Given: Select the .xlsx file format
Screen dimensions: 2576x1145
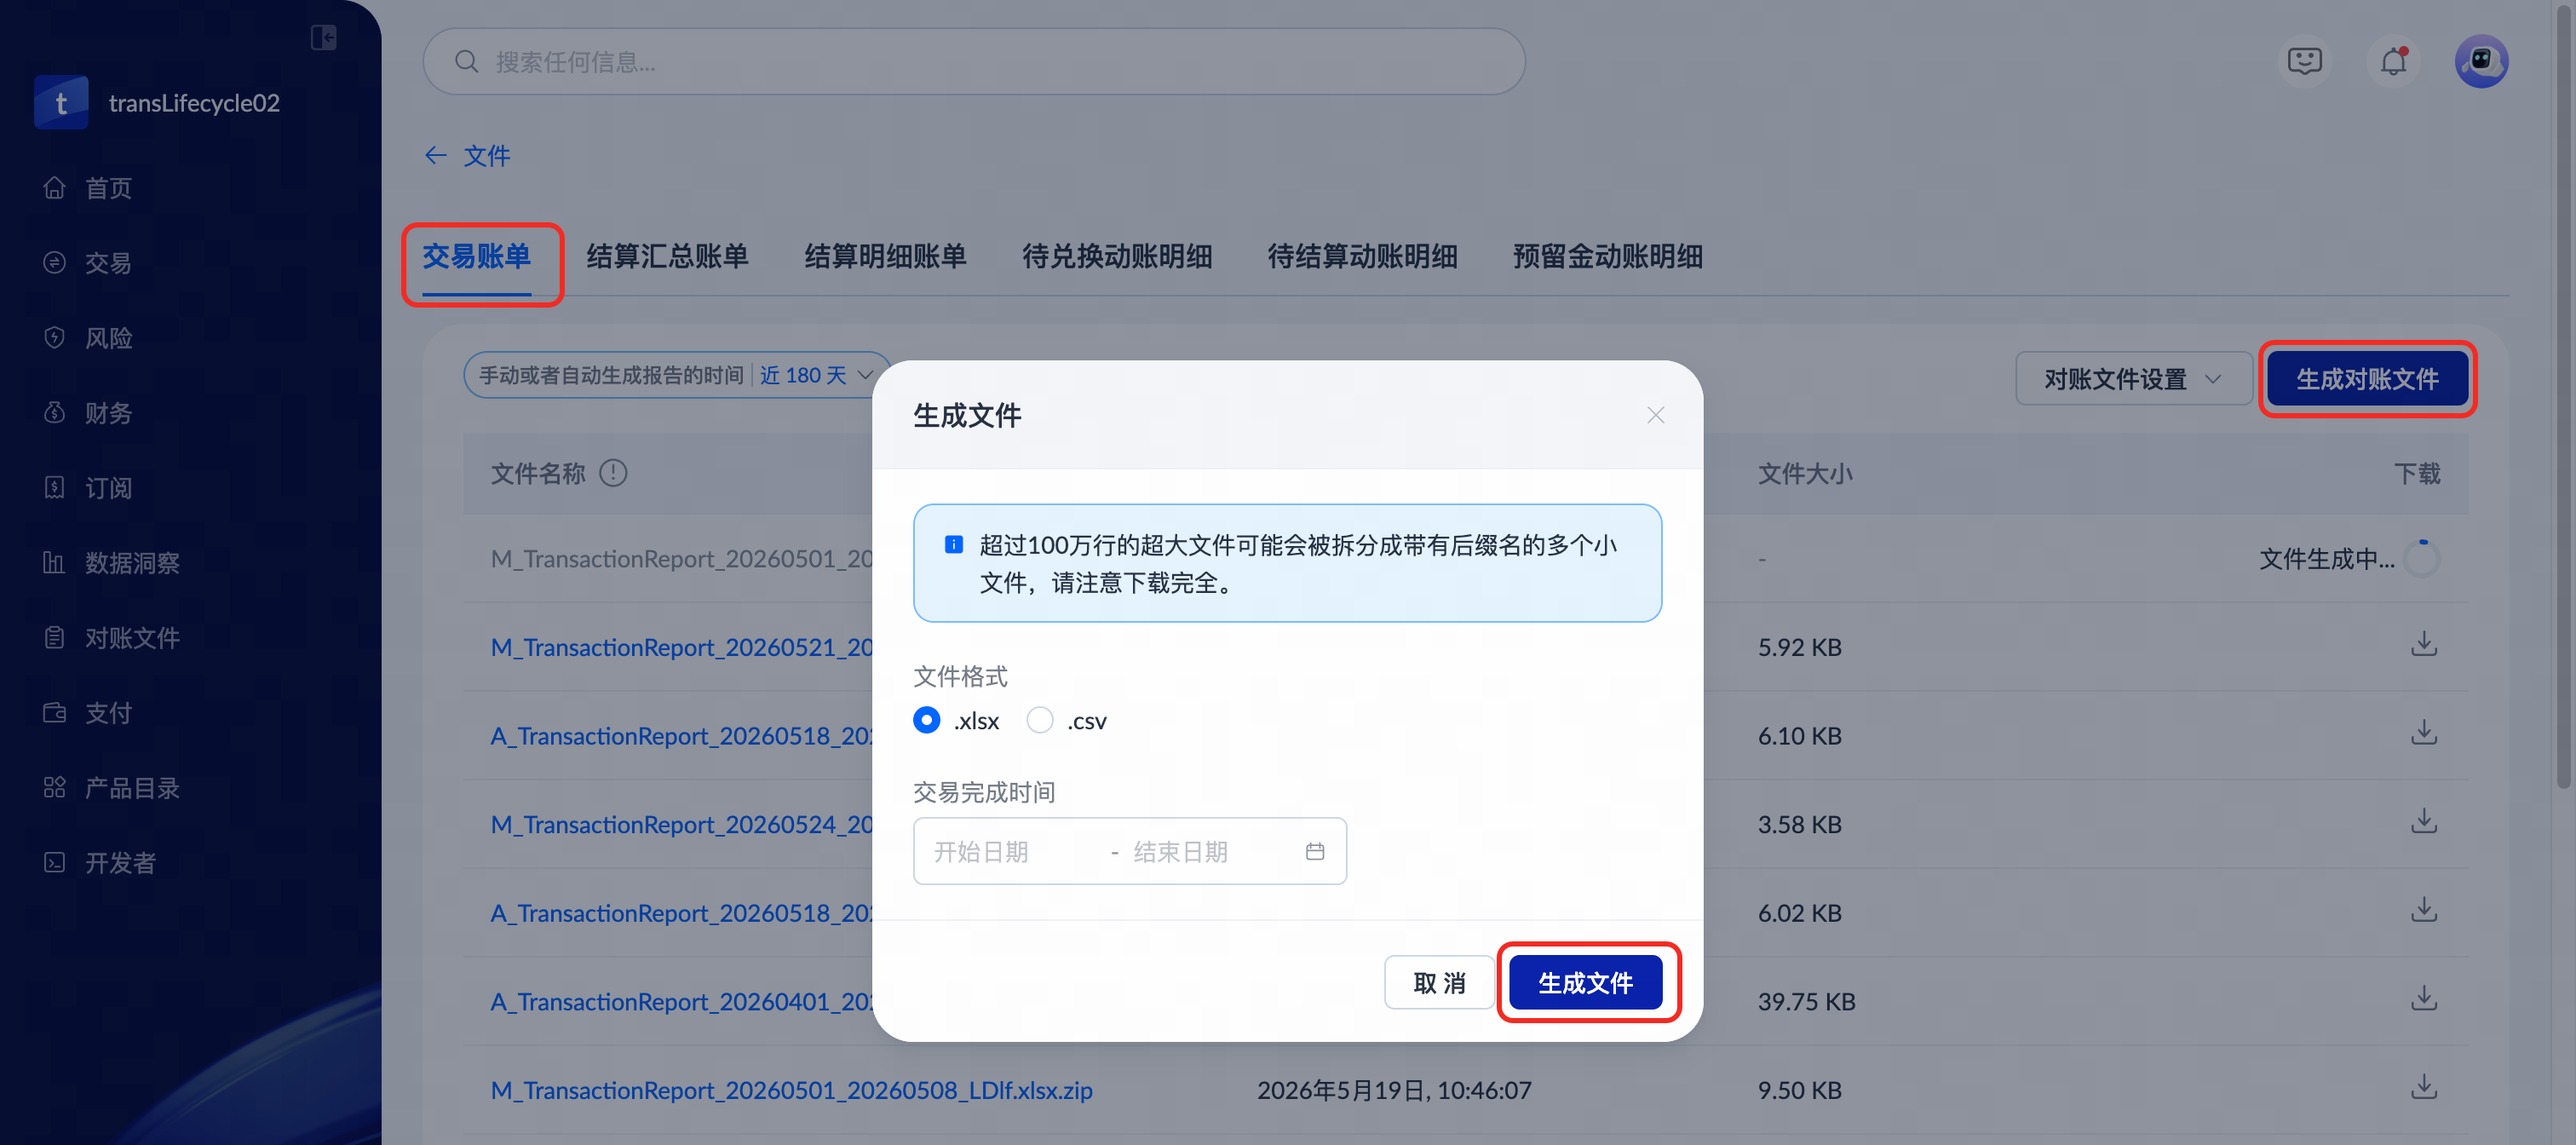Looking at the screenshot, I should click(926, 720).
